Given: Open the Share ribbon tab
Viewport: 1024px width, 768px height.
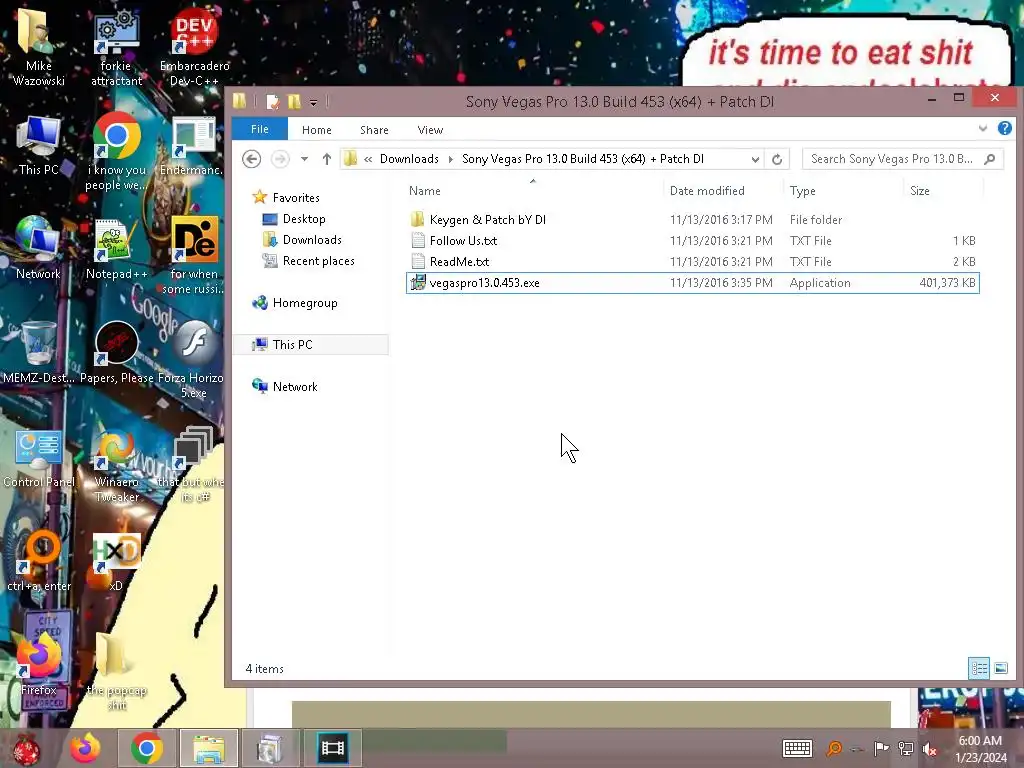Looking at the screenshot, I should (x=374, y=130).
